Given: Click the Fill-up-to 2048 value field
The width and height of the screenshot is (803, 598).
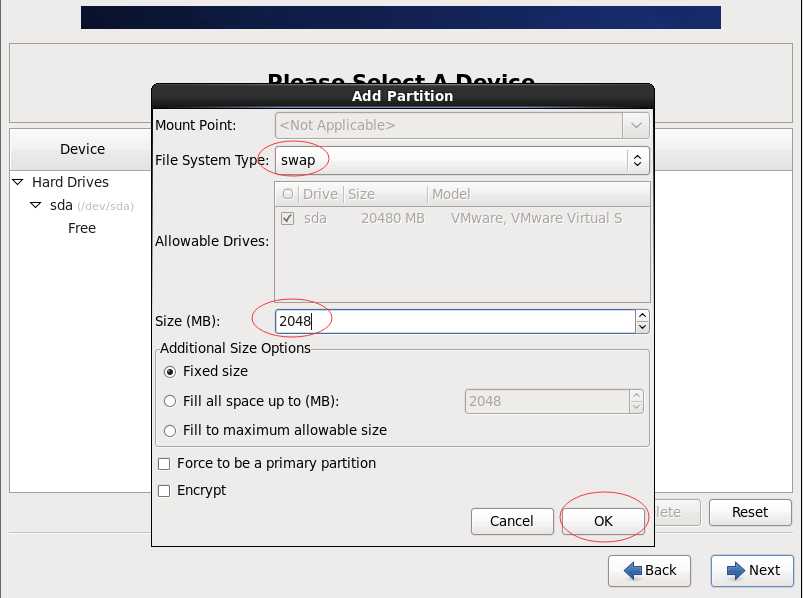Looking at the screenshot, I should (547, 401).
